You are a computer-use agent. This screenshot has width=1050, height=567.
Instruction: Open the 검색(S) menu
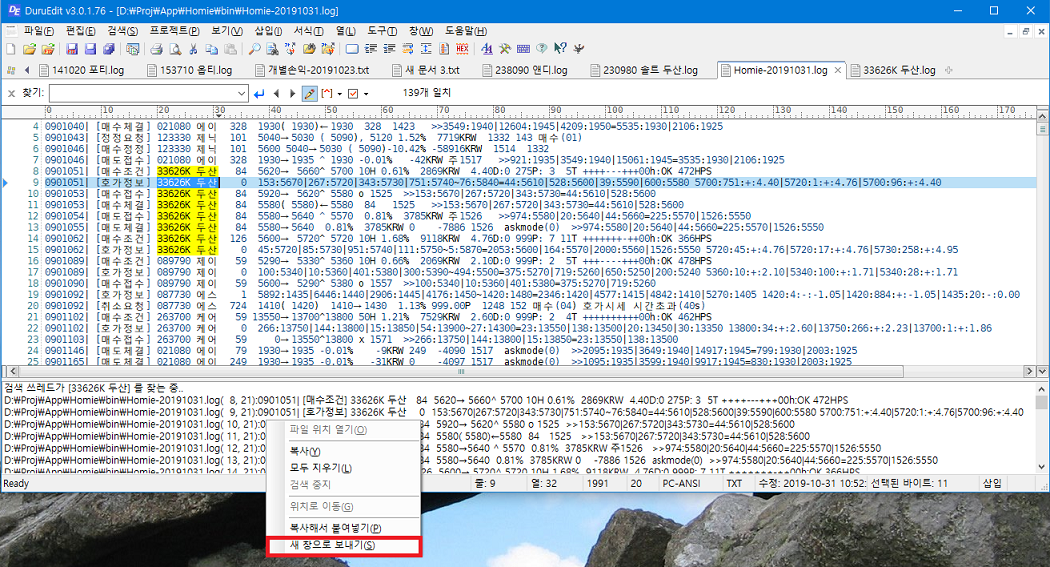(x=123, y=31)
